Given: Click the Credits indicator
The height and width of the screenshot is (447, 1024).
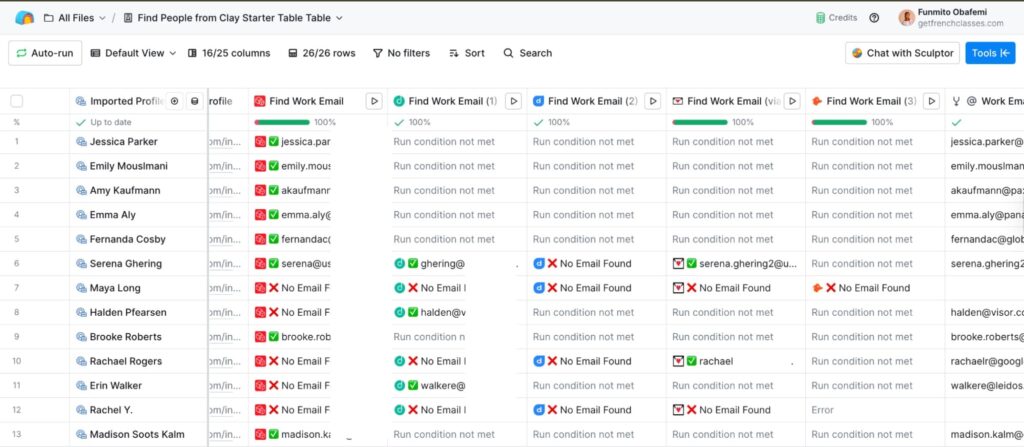Looking at the screenshot, I should [837, 18].
